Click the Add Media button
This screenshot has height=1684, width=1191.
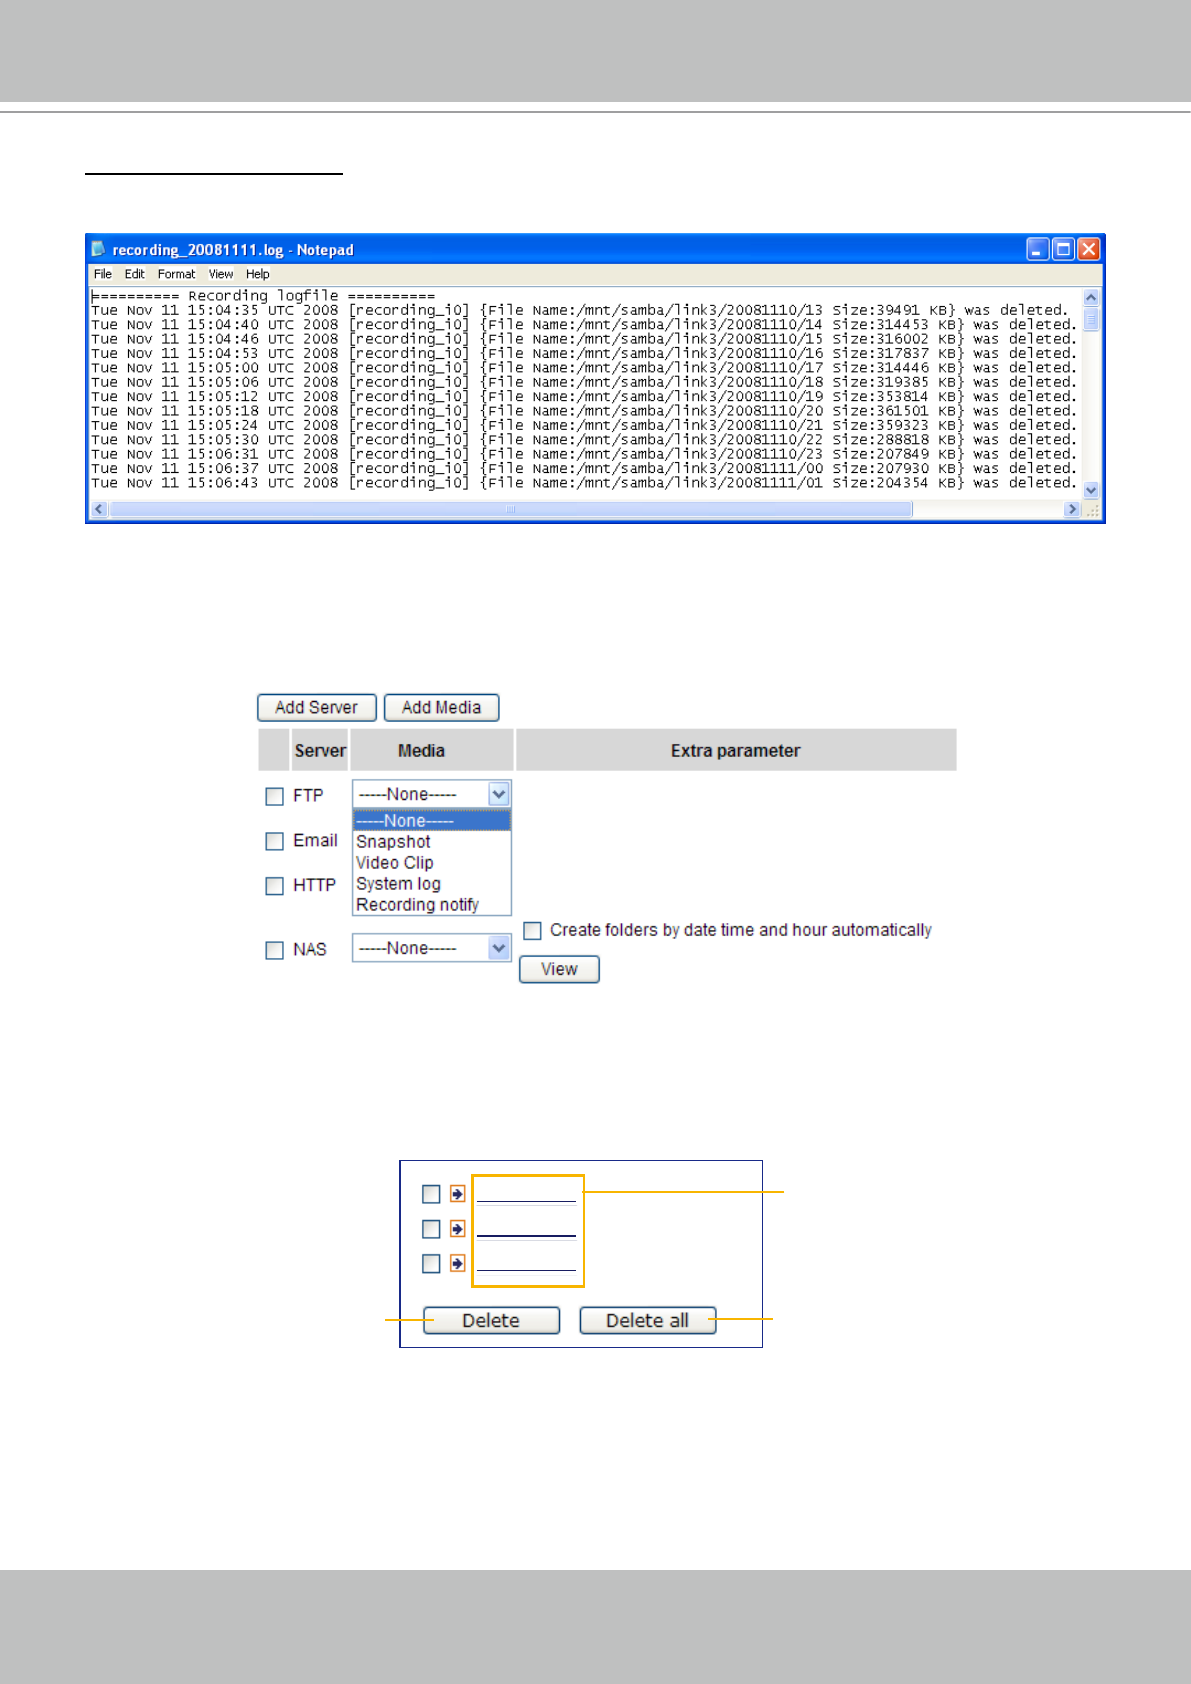[x=442, y=708]
